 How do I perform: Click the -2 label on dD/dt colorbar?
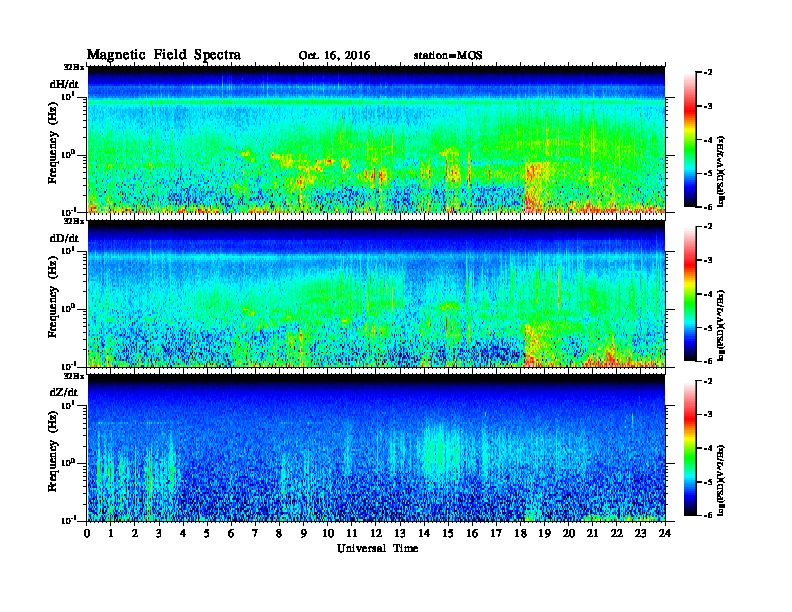[x=708, y=227]
